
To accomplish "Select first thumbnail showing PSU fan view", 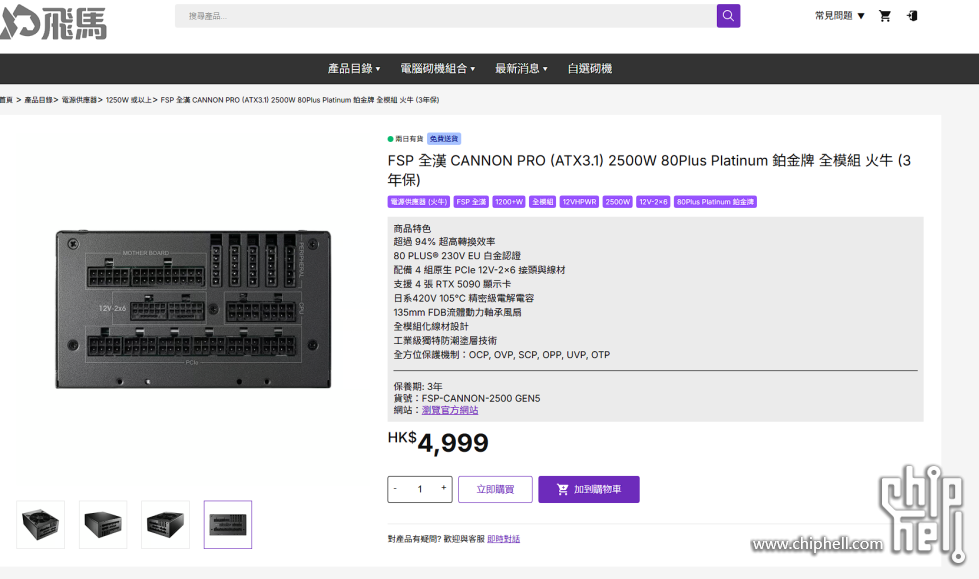I will coord(41,525).
